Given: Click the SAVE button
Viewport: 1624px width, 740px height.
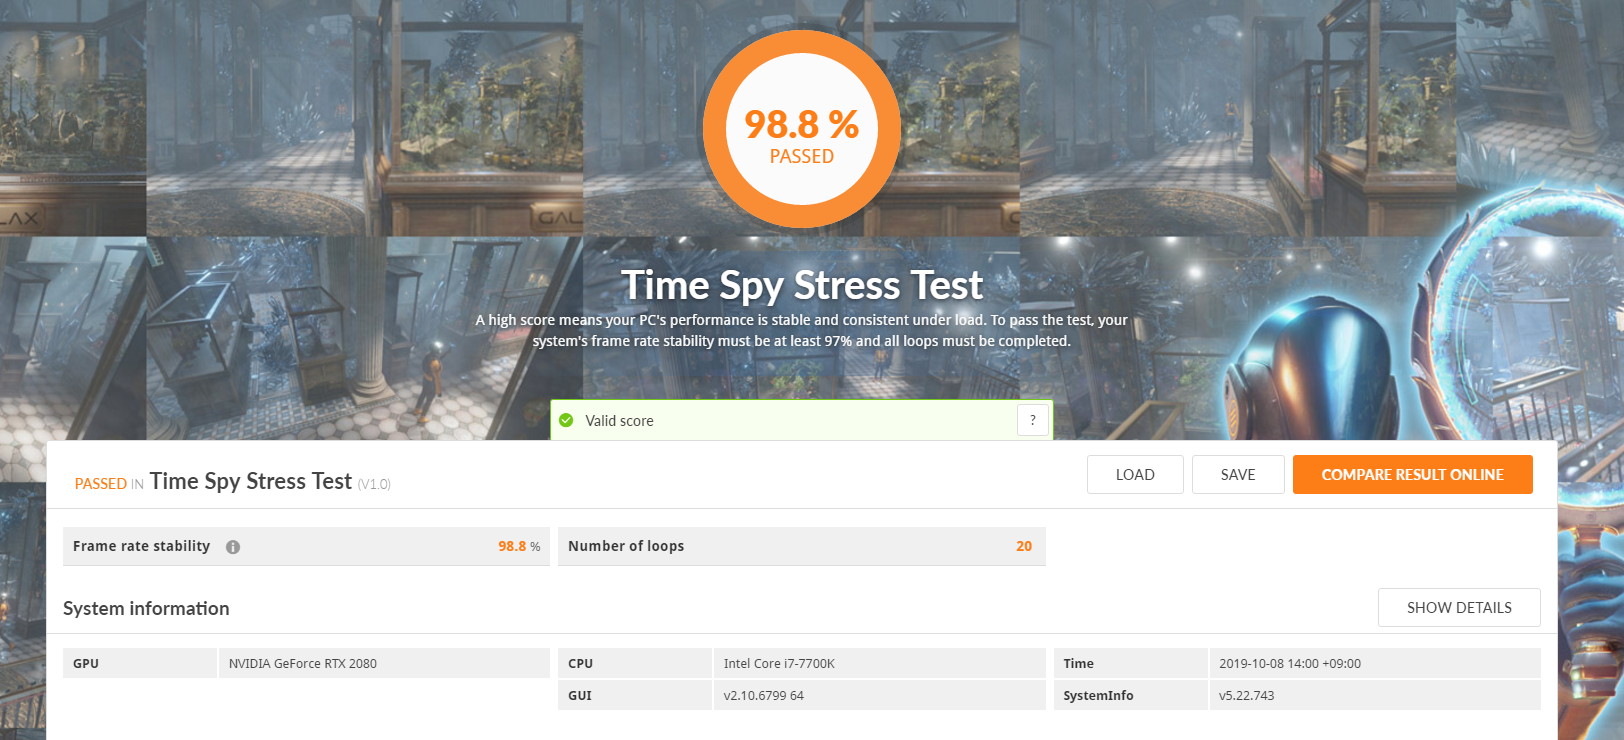Looking at the screenshot, I should pos(1238,475).
